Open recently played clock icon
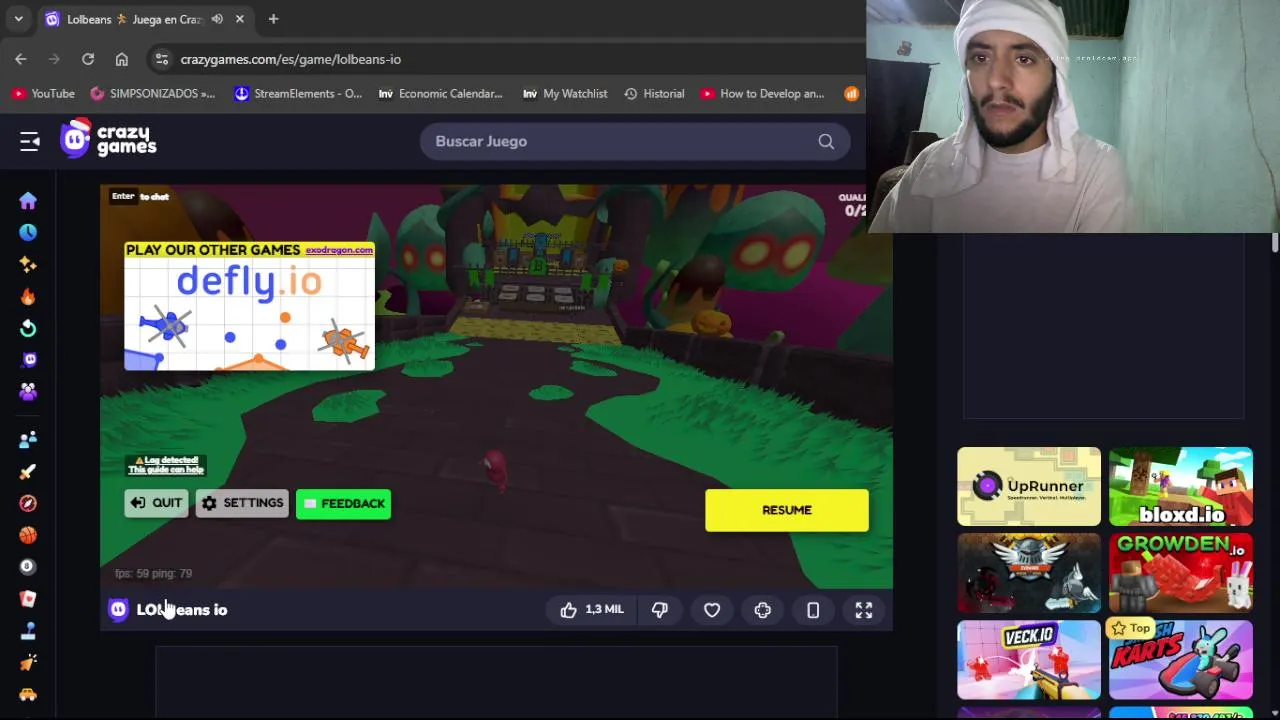This screenshot has height=720, width=1280. click(28, 232)
